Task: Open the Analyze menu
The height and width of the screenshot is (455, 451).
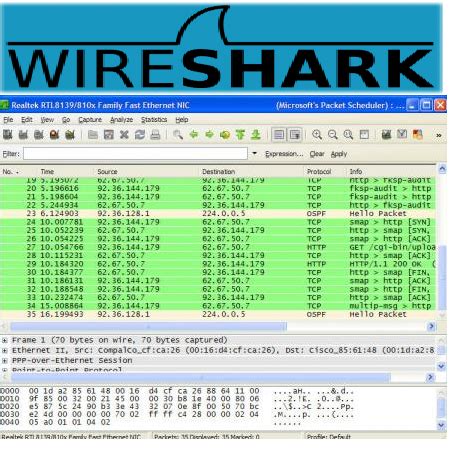Action: click(121, 120)
